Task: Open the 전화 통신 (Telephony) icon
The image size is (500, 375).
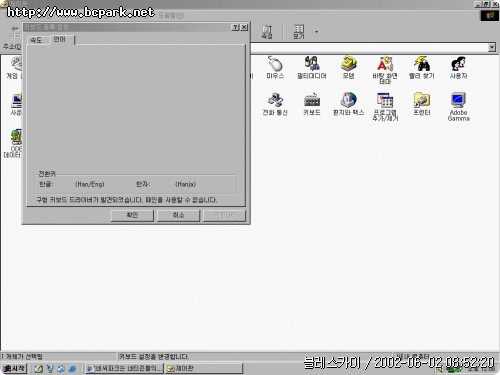Action: pyautogui.click(x=275, y=104)
